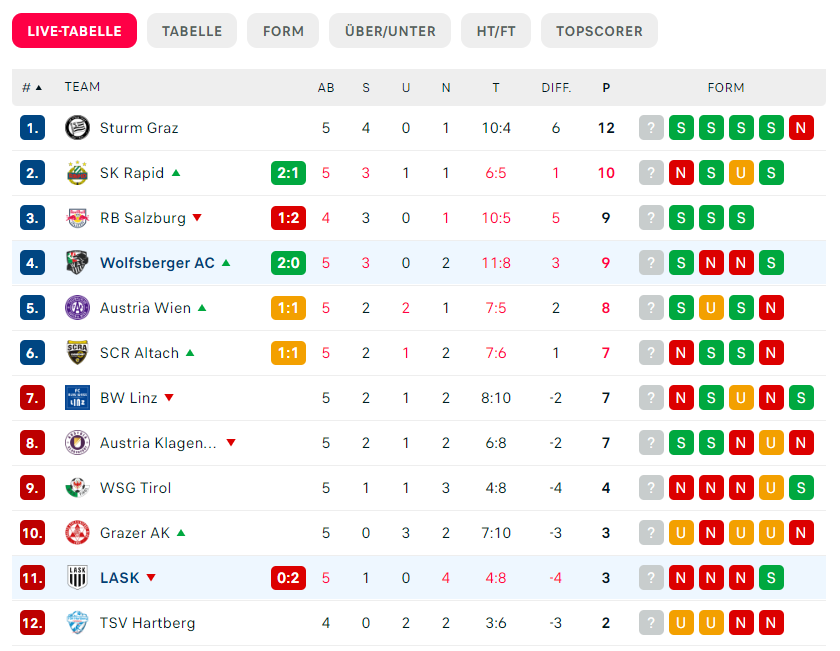Click Sturm Graz's red N form result

pyautogui.click(x=800, y=128)
